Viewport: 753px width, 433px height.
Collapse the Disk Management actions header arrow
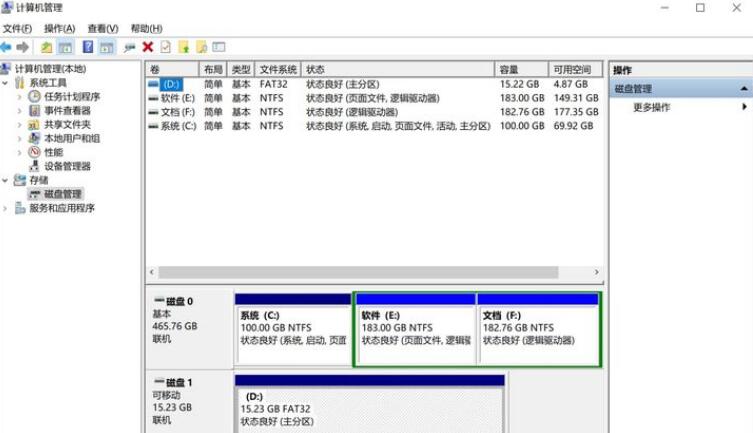point(744,89)
